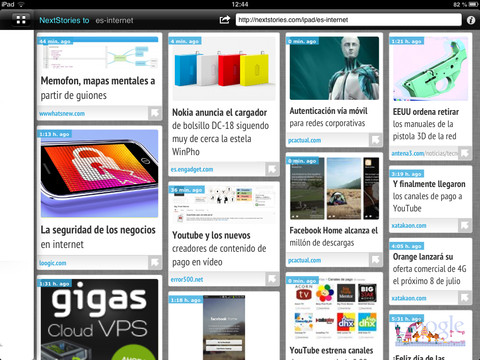Bookmark the Autenticación vía móvil story
The image size is (480, 360).
tap(375, 140)
